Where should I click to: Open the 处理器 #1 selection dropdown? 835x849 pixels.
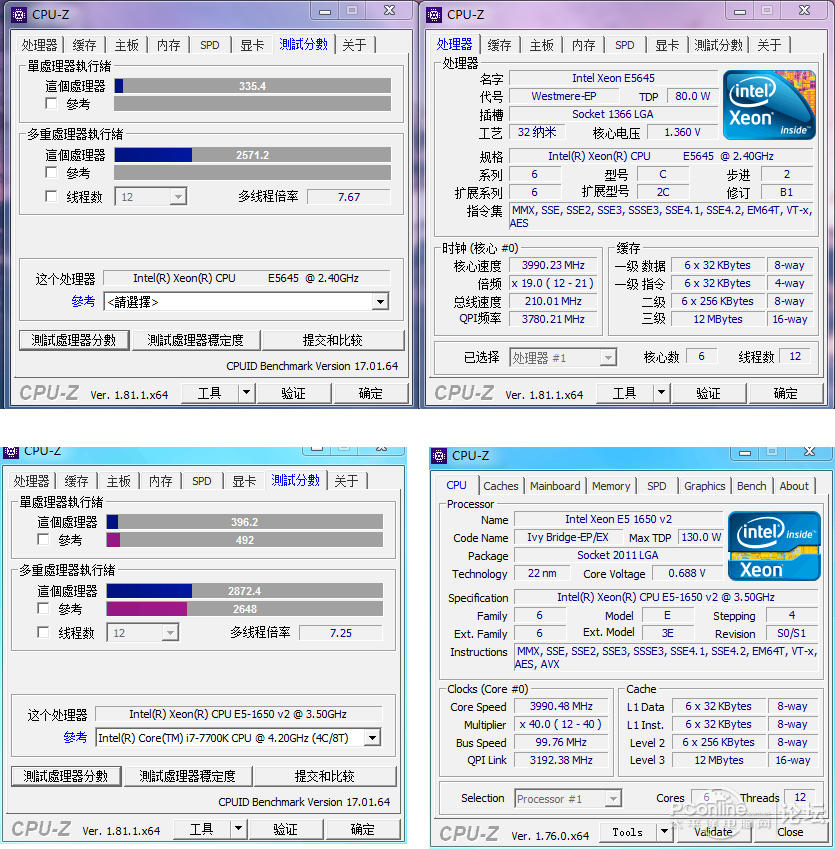[608, 358]
